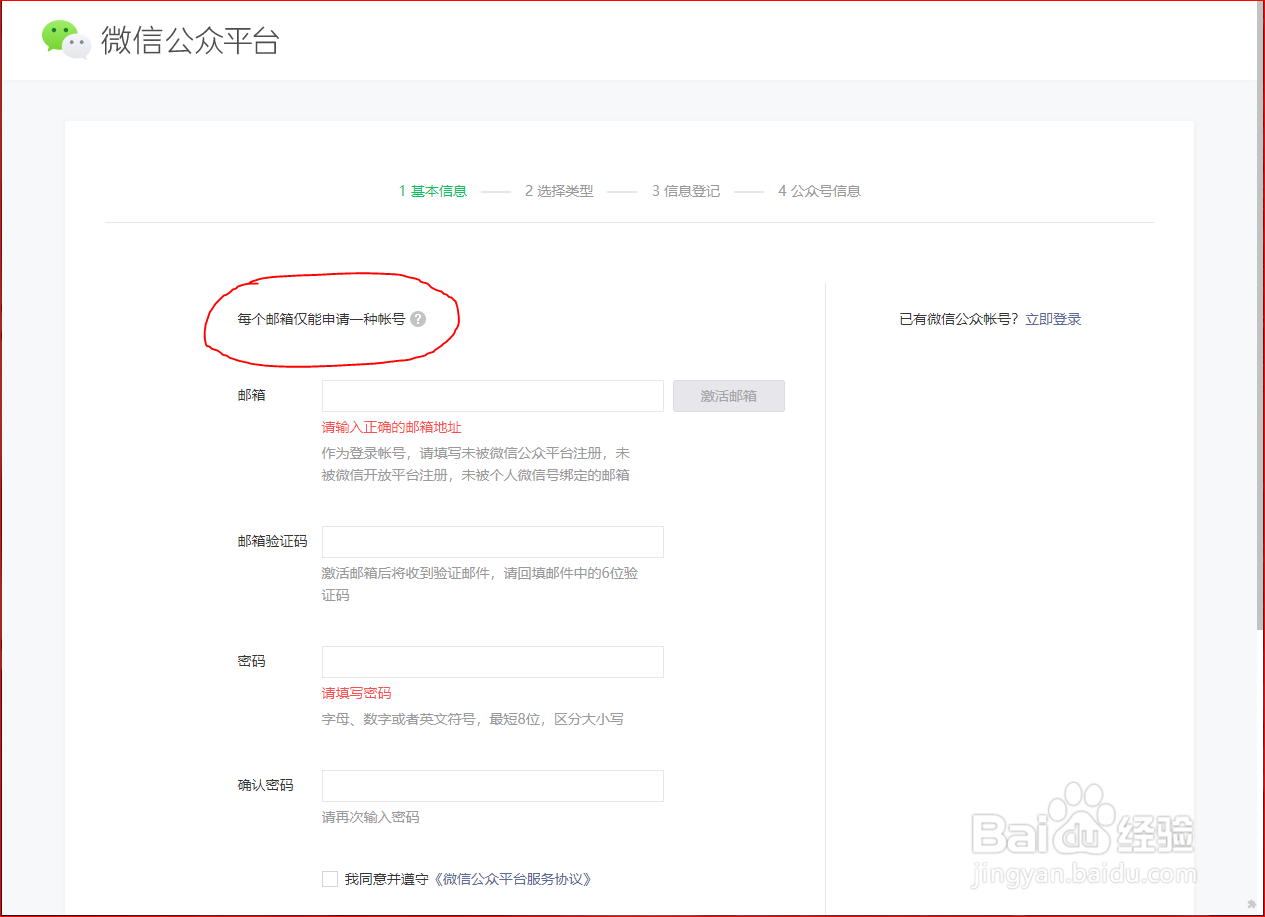Select step 1 基本信息
This screenshot has width=1265, height=917.
[433, 191]
